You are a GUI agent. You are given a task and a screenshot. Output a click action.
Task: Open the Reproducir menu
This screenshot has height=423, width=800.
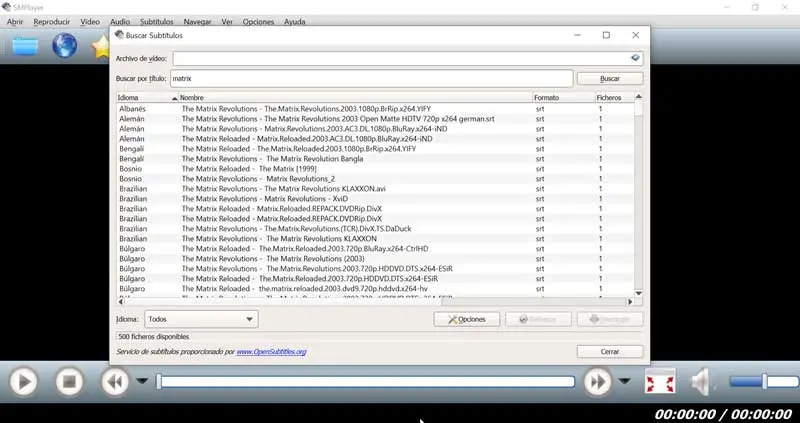[x=52, y=22]
